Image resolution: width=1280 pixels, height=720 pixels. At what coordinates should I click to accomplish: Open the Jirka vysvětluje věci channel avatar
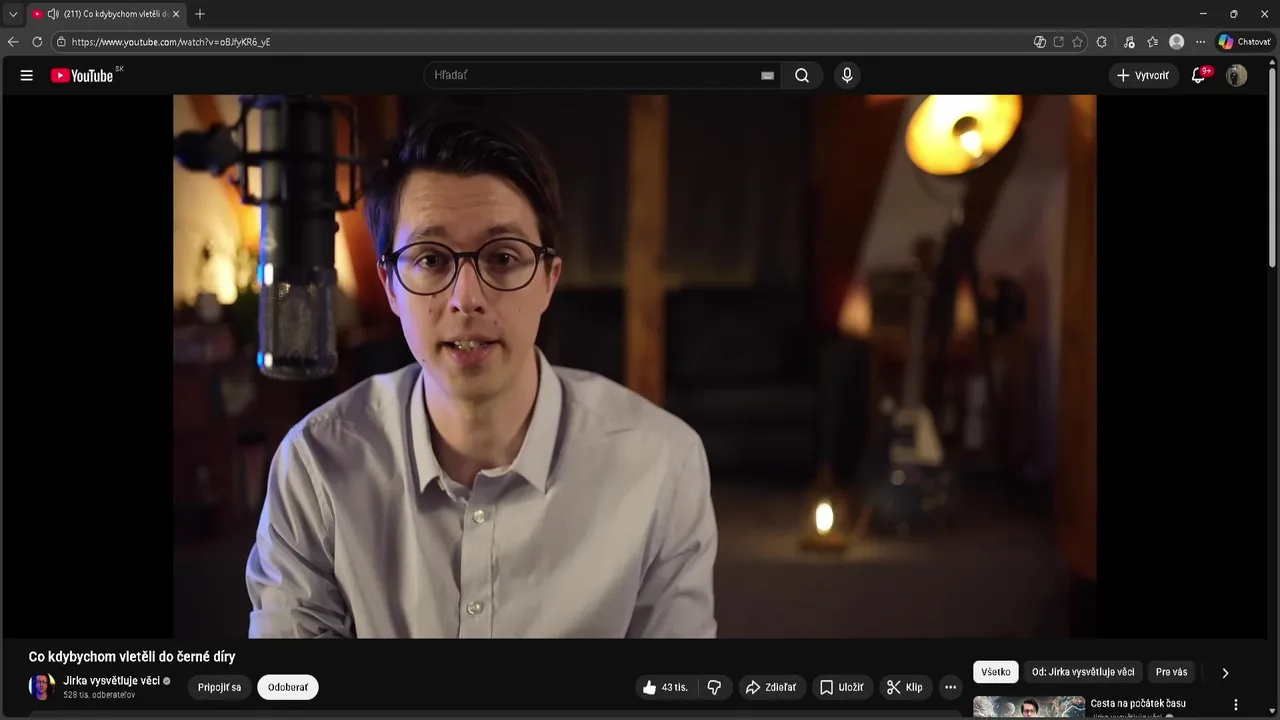[x=42, y=687]
